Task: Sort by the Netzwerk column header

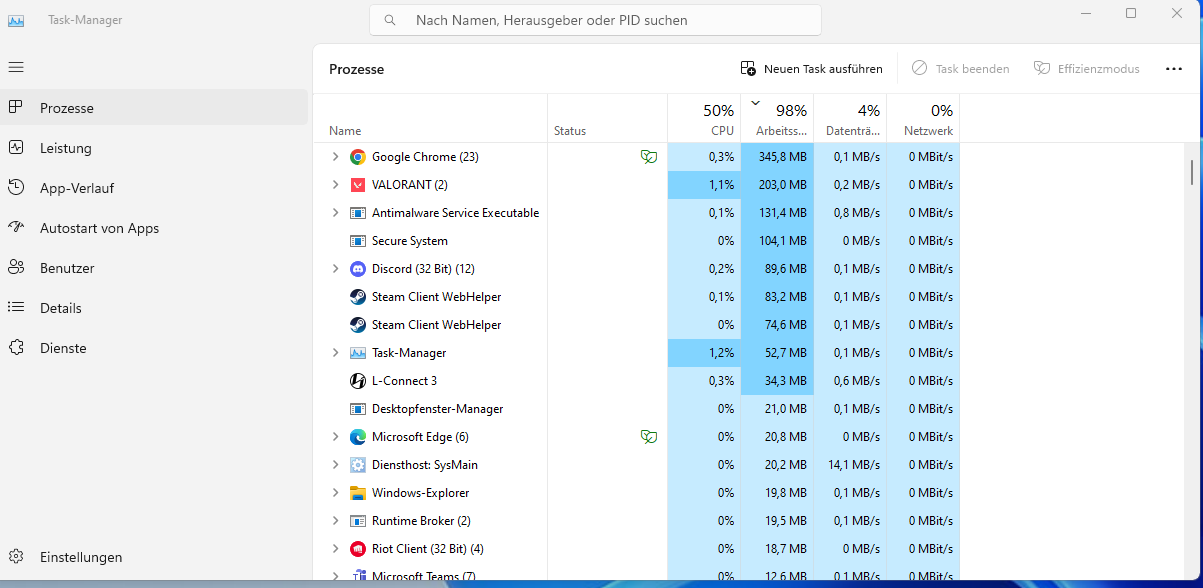Action: click(923, 119)
